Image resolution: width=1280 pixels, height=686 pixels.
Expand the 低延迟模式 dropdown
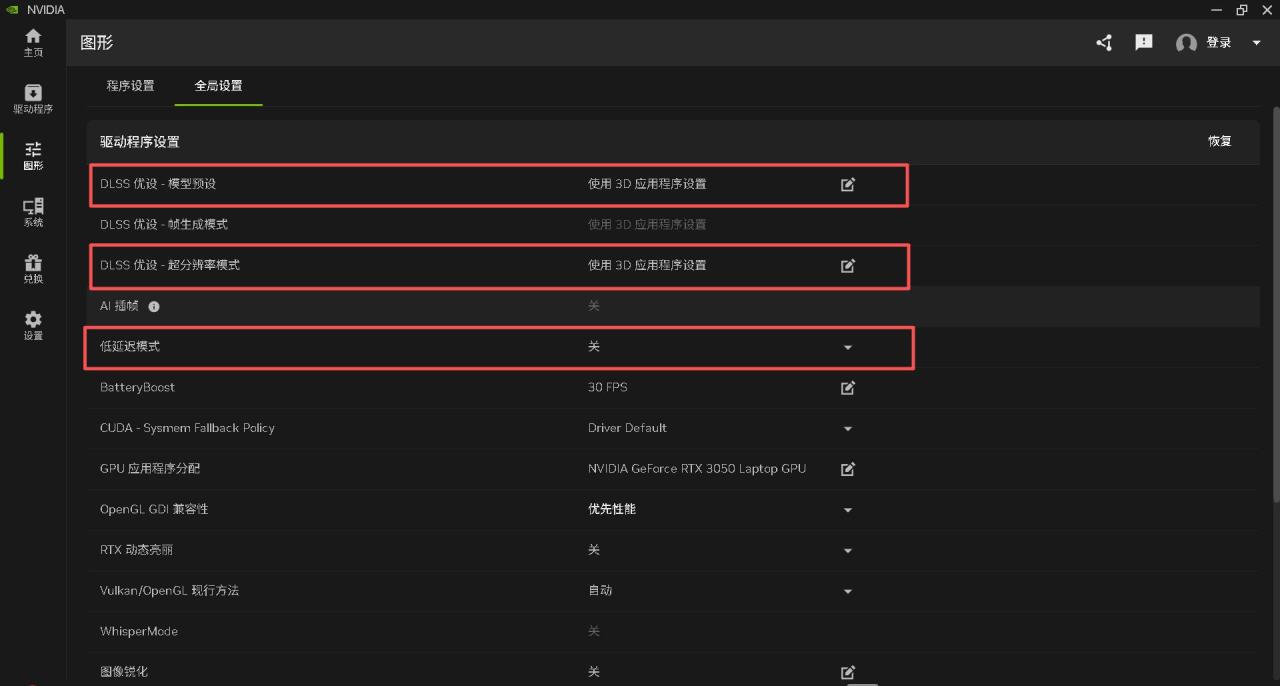[x=848, y=347]
